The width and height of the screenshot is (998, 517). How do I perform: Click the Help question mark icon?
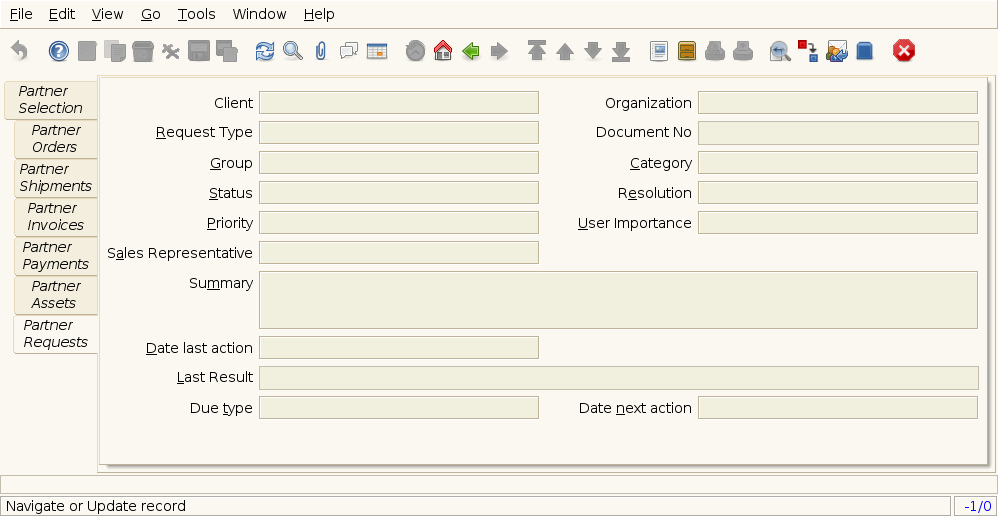pyautogui.click(x=59, y=51)
